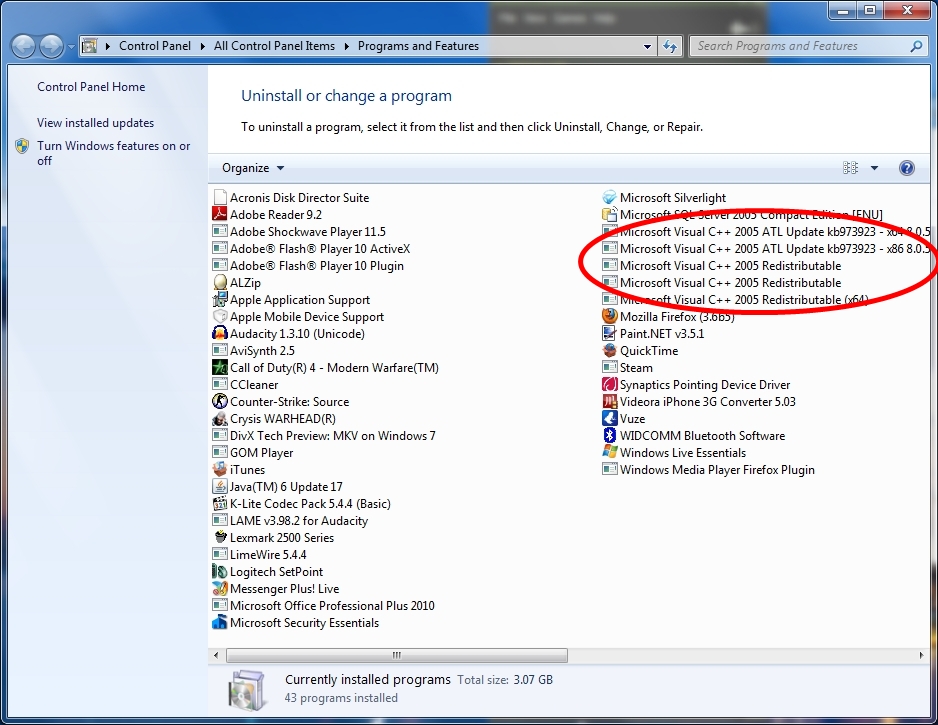Open the address bar history dropdown

647,46
